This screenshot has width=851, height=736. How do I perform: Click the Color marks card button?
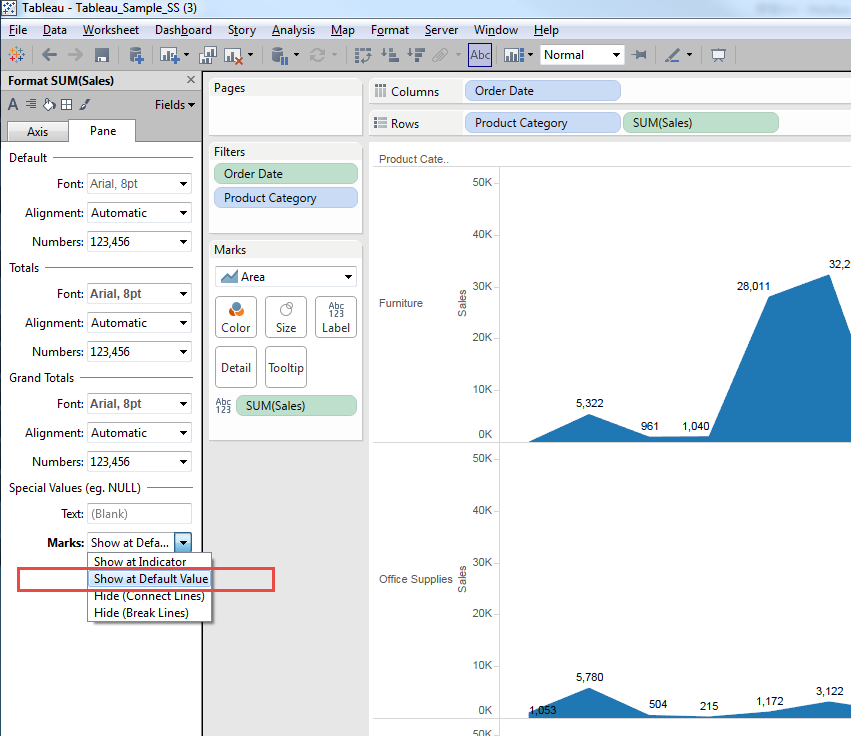[236, 317]
